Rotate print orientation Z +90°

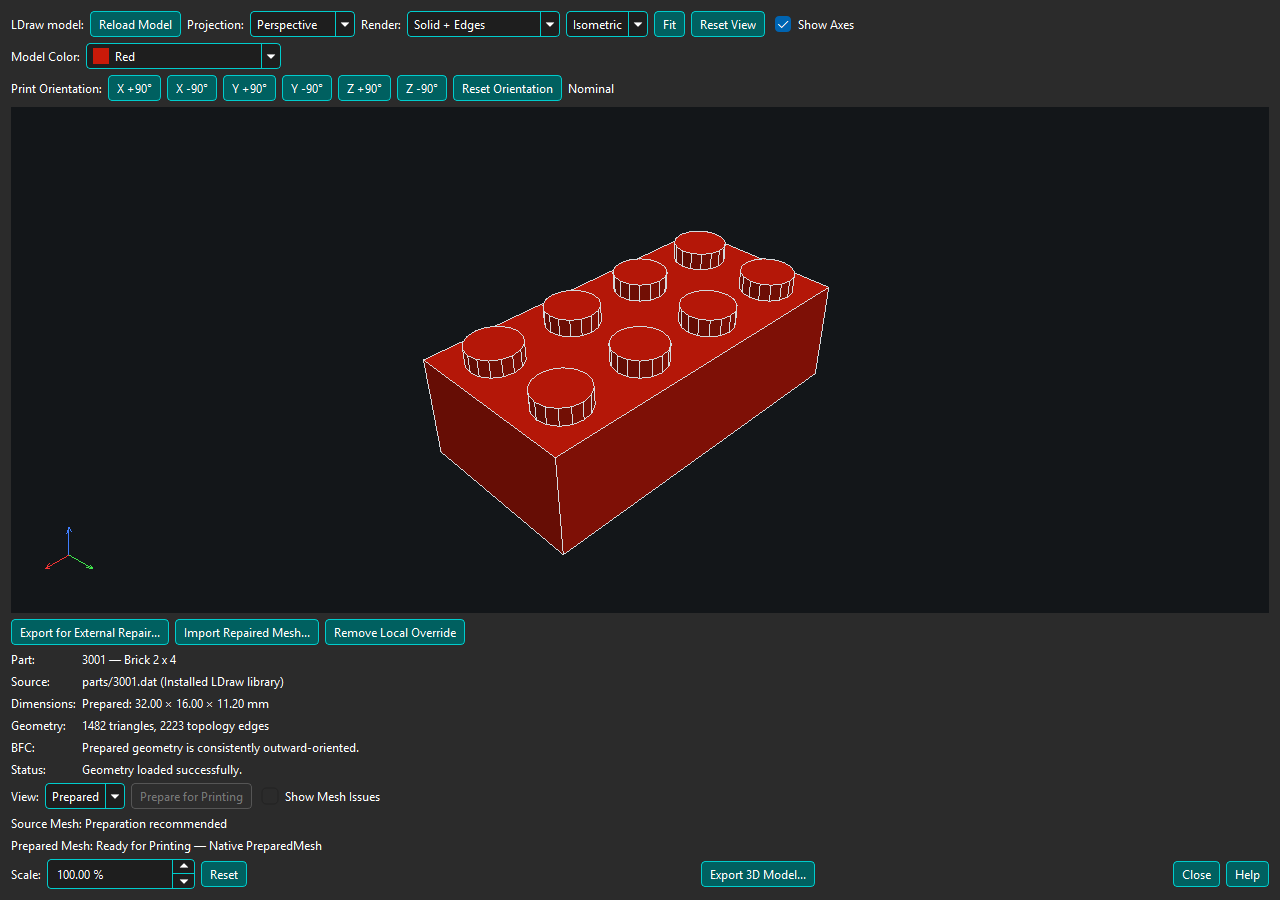364,88
